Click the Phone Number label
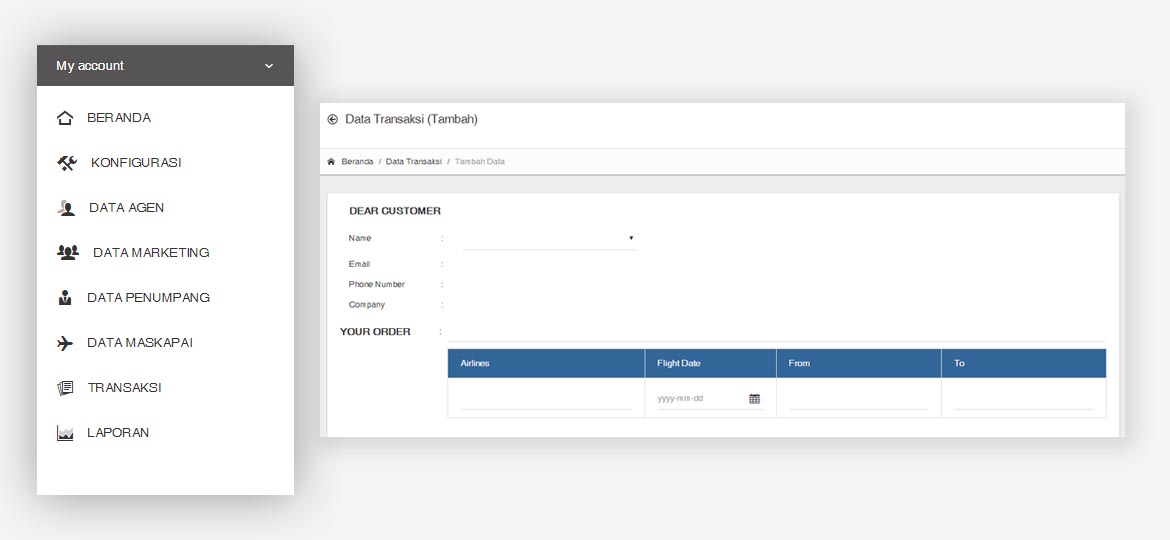 pyautogui.click(x=377, y=284)
